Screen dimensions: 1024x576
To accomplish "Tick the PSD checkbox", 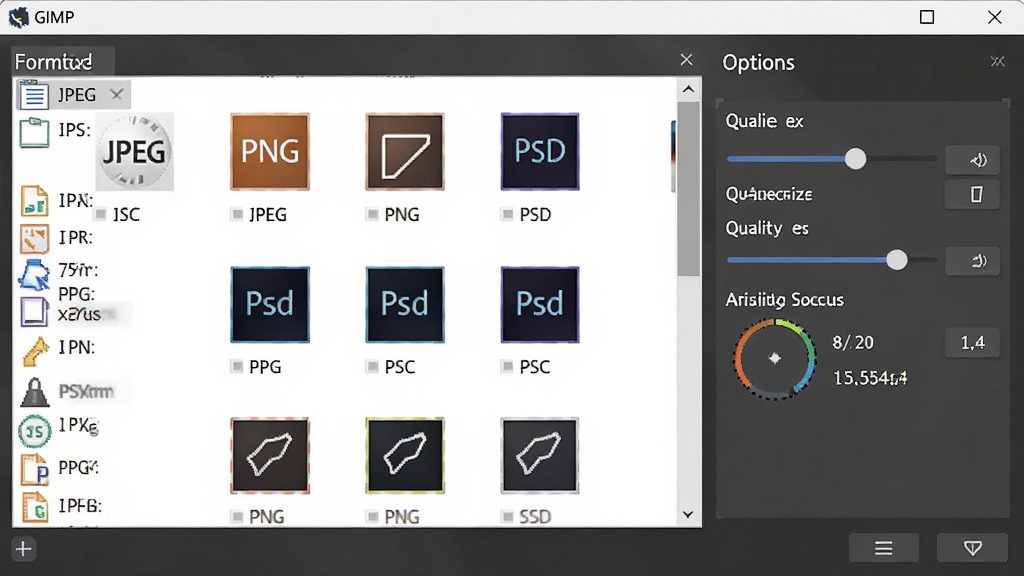I will [x=507, y=214].
